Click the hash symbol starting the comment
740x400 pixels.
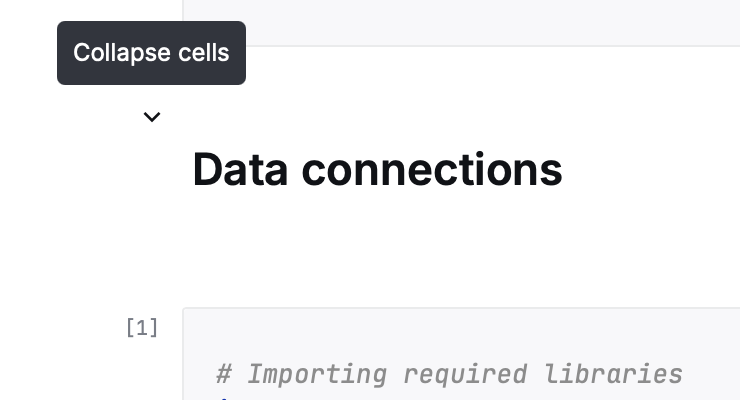tap(225, 374)
